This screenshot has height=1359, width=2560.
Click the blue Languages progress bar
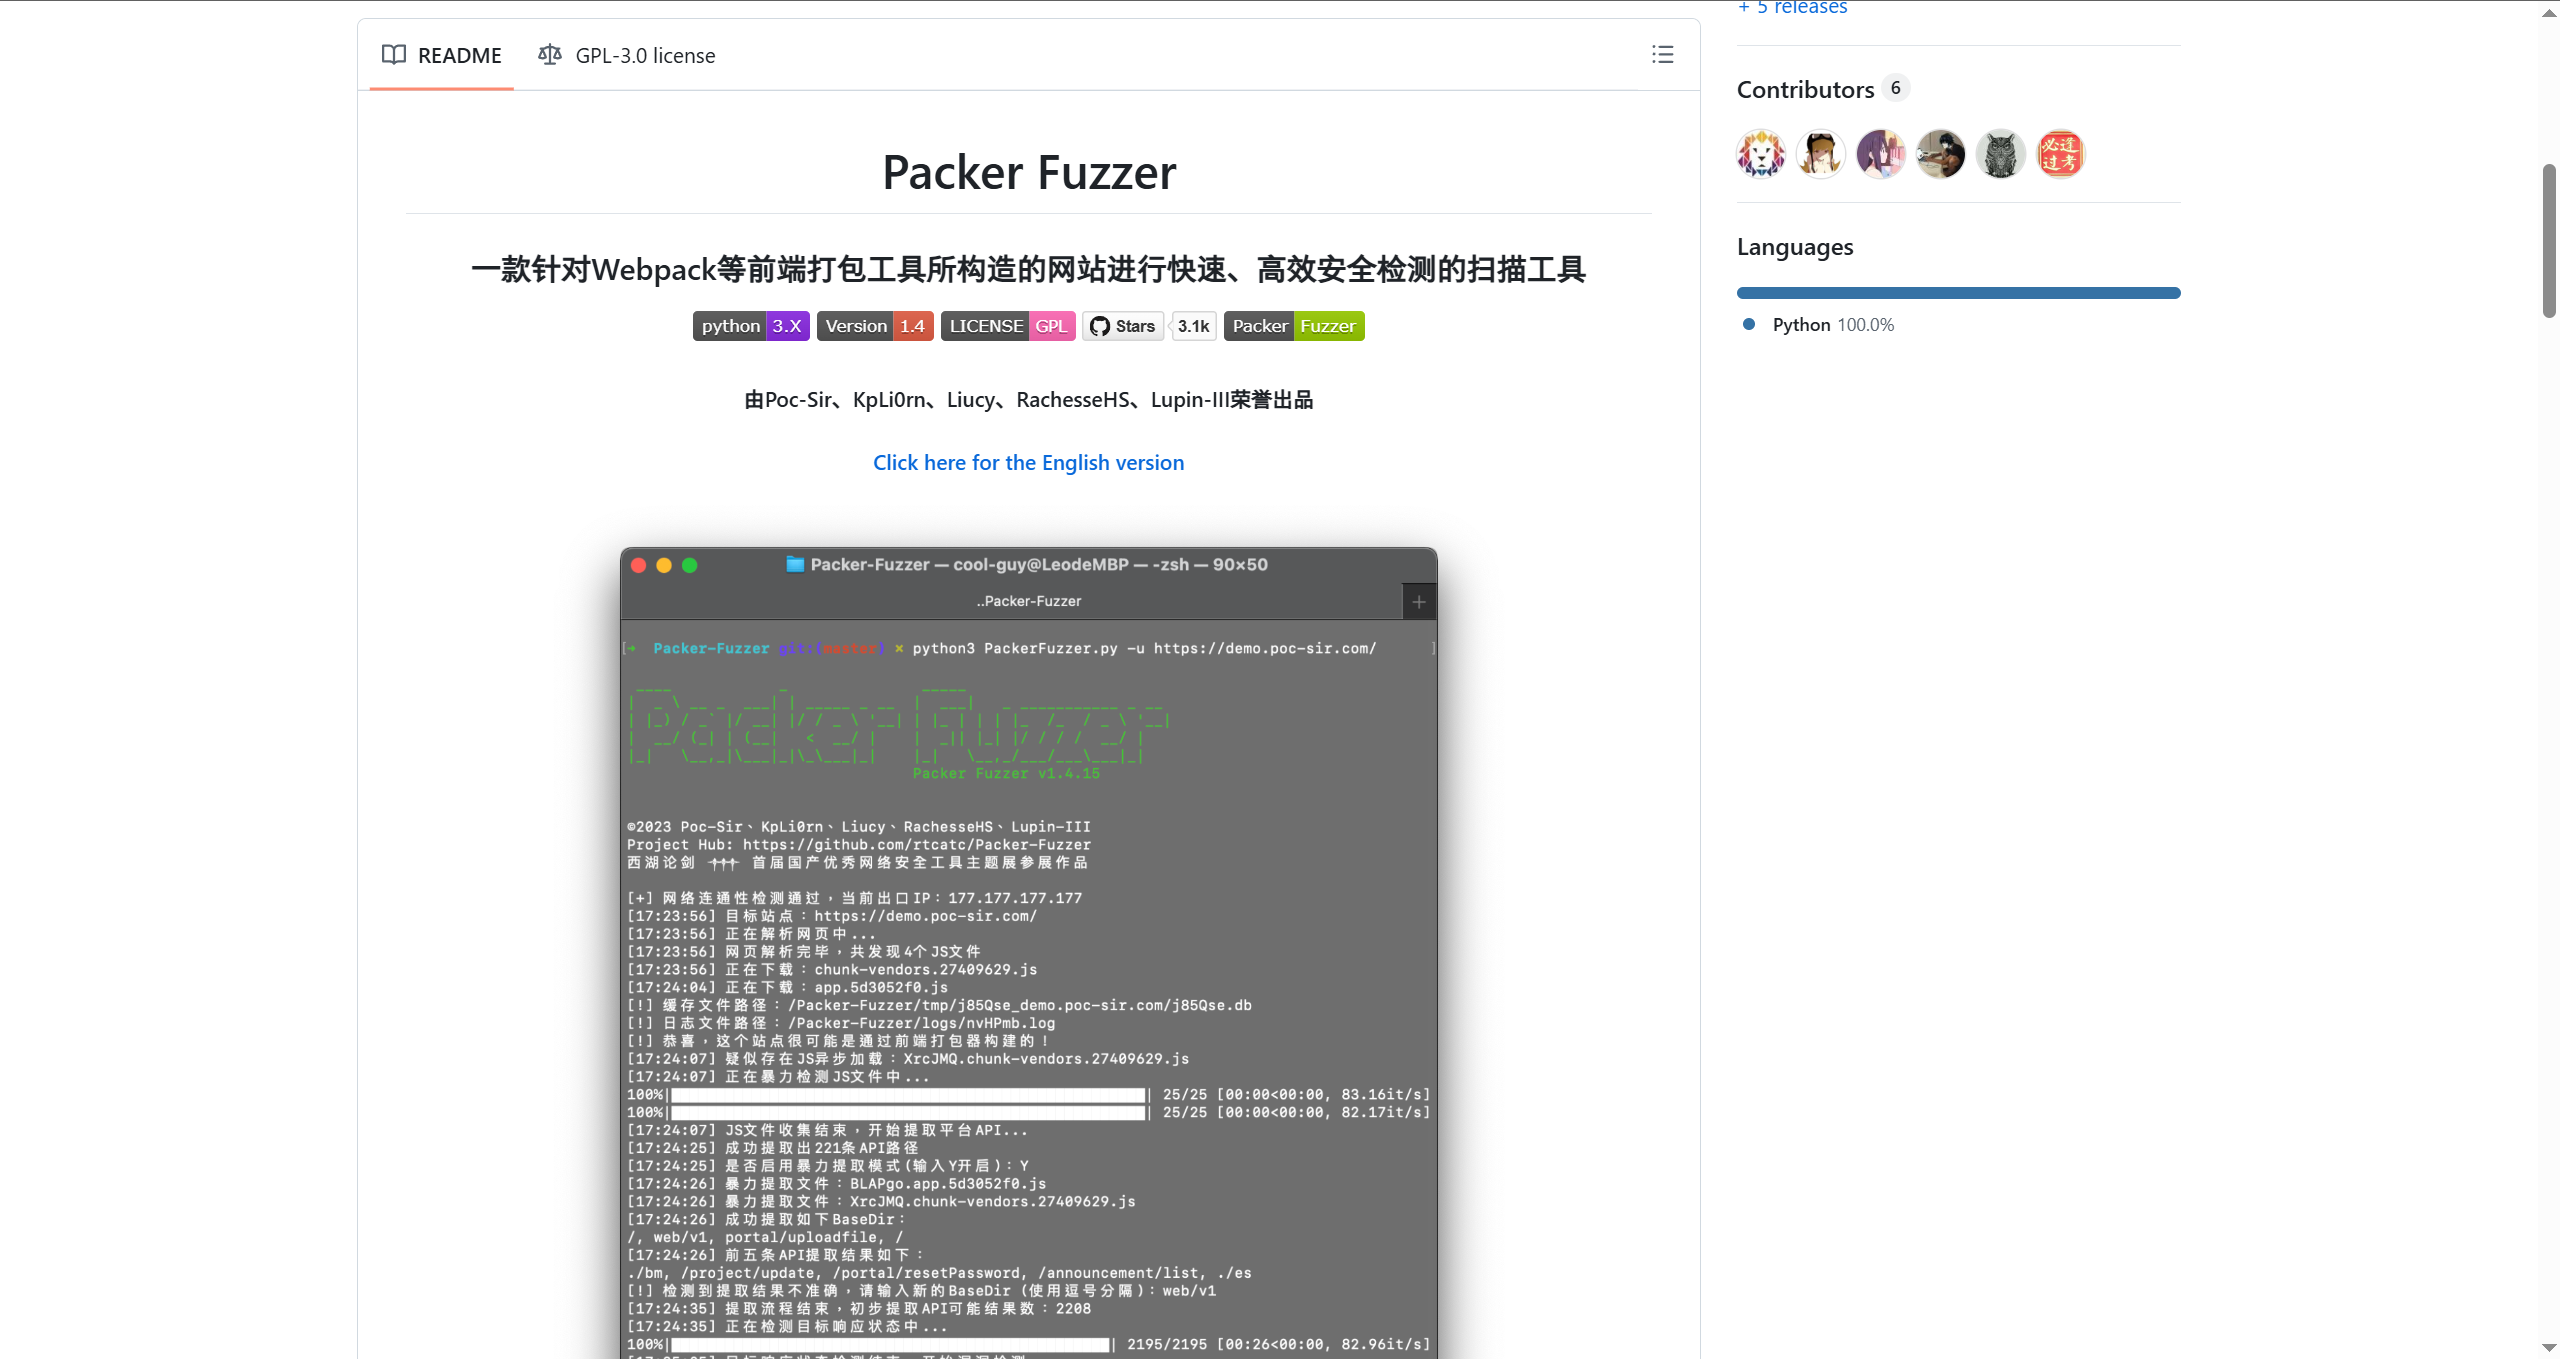pyautogui.click(x=1958, y=292)
